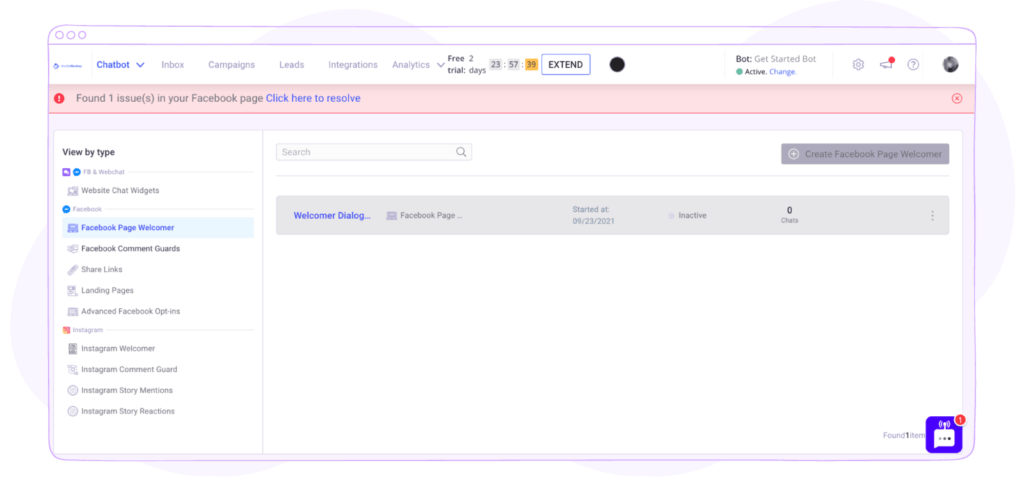Select Facebook Comment Guards in sidebar
This screenshot has height=486, width=1024.
[x=131, y=248]
